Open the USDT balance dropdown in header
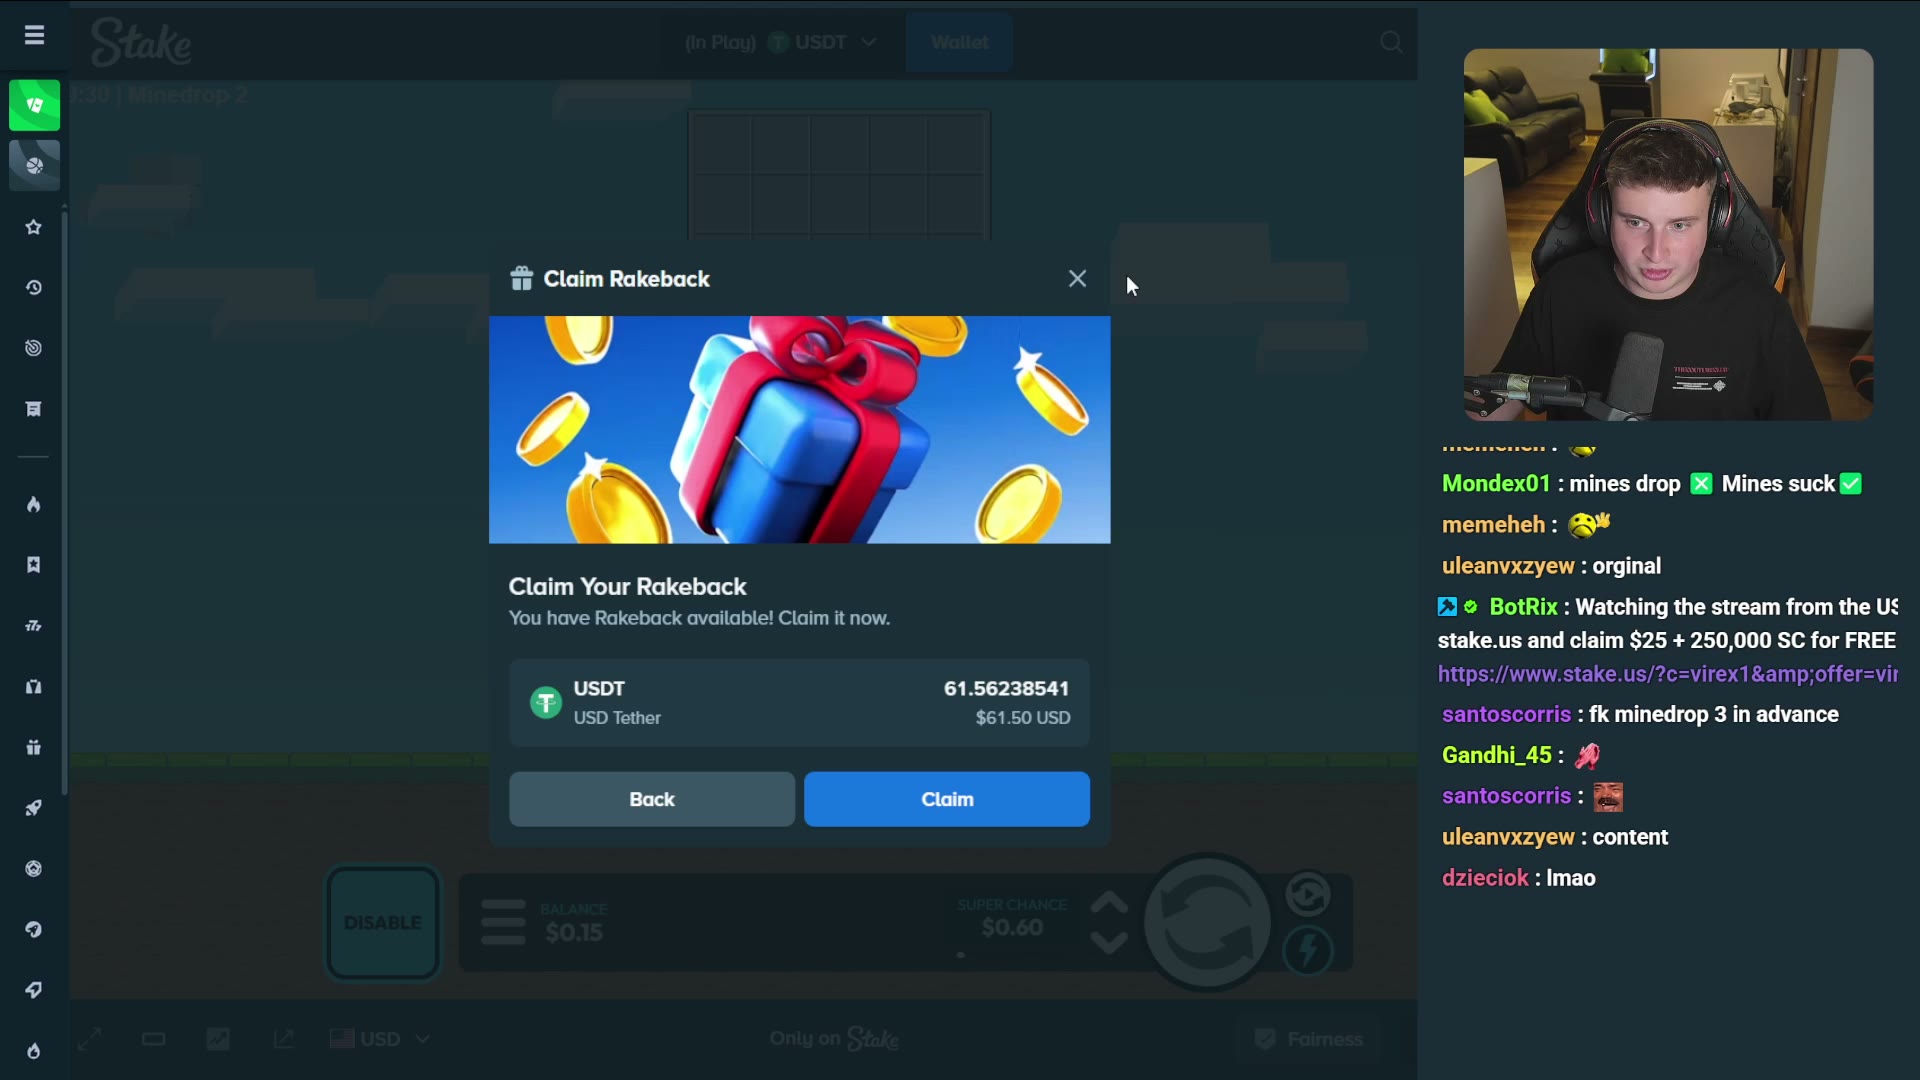Viewport: 1920px width, 1080px height. (x=780, y=42)
